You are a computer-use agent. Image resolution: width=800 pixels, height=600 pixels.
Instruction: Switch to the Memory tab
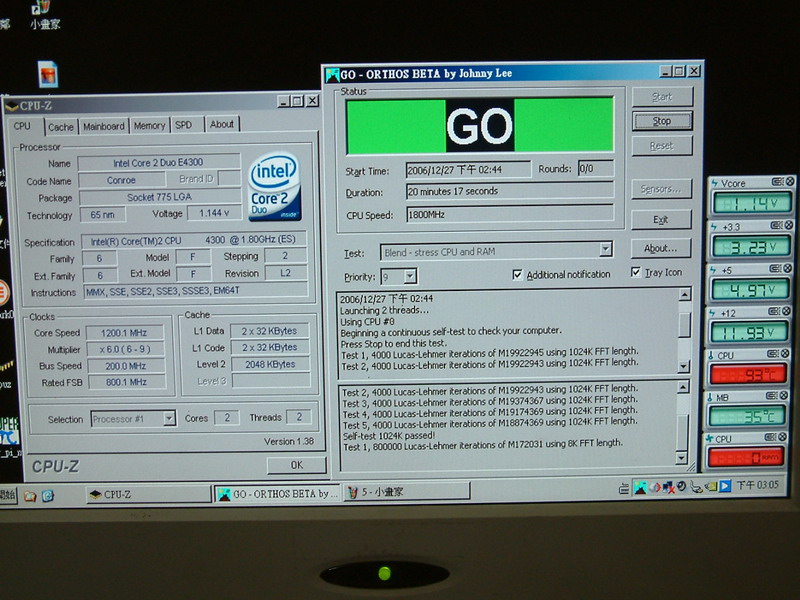pyautogui.click(x=149, y=126)
